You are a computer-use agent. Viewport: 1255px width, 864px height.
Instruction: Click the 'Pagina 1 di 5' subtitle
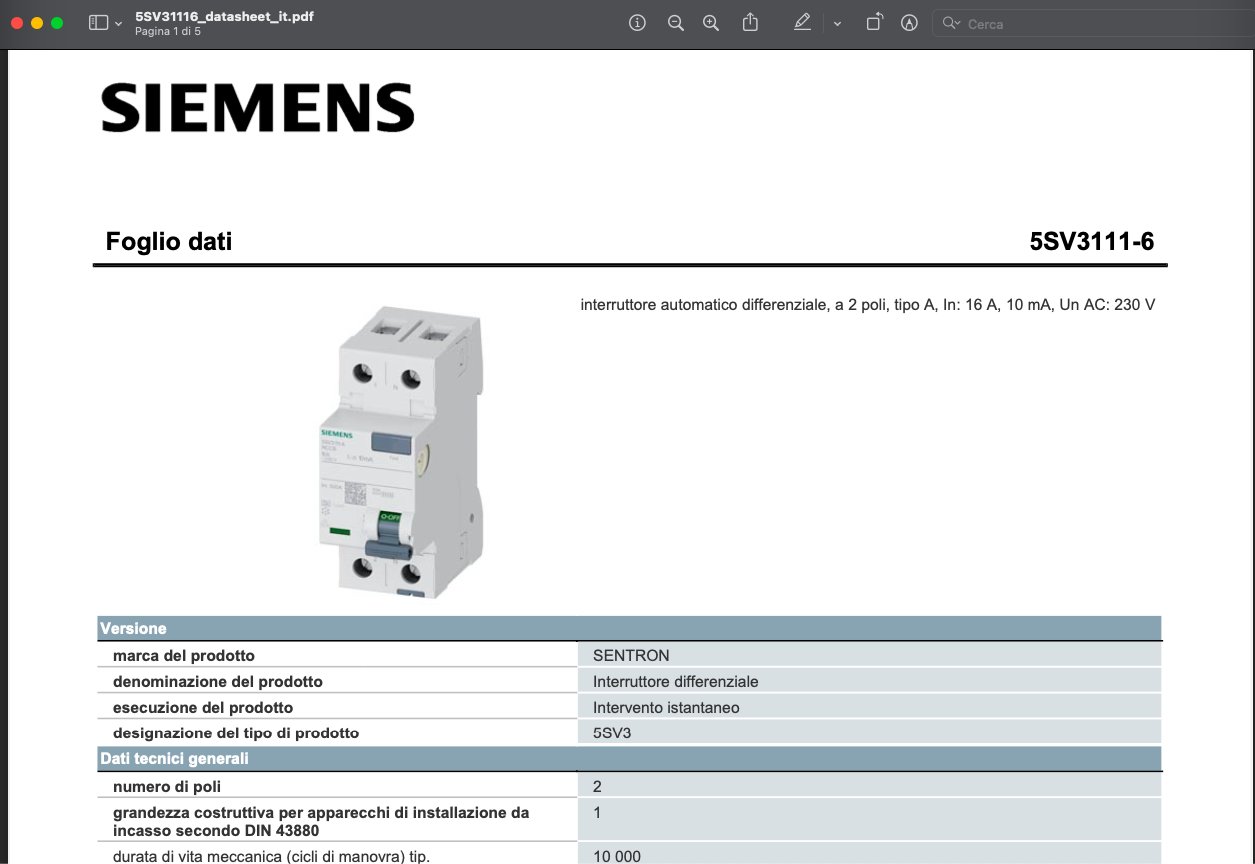[168, 32]
